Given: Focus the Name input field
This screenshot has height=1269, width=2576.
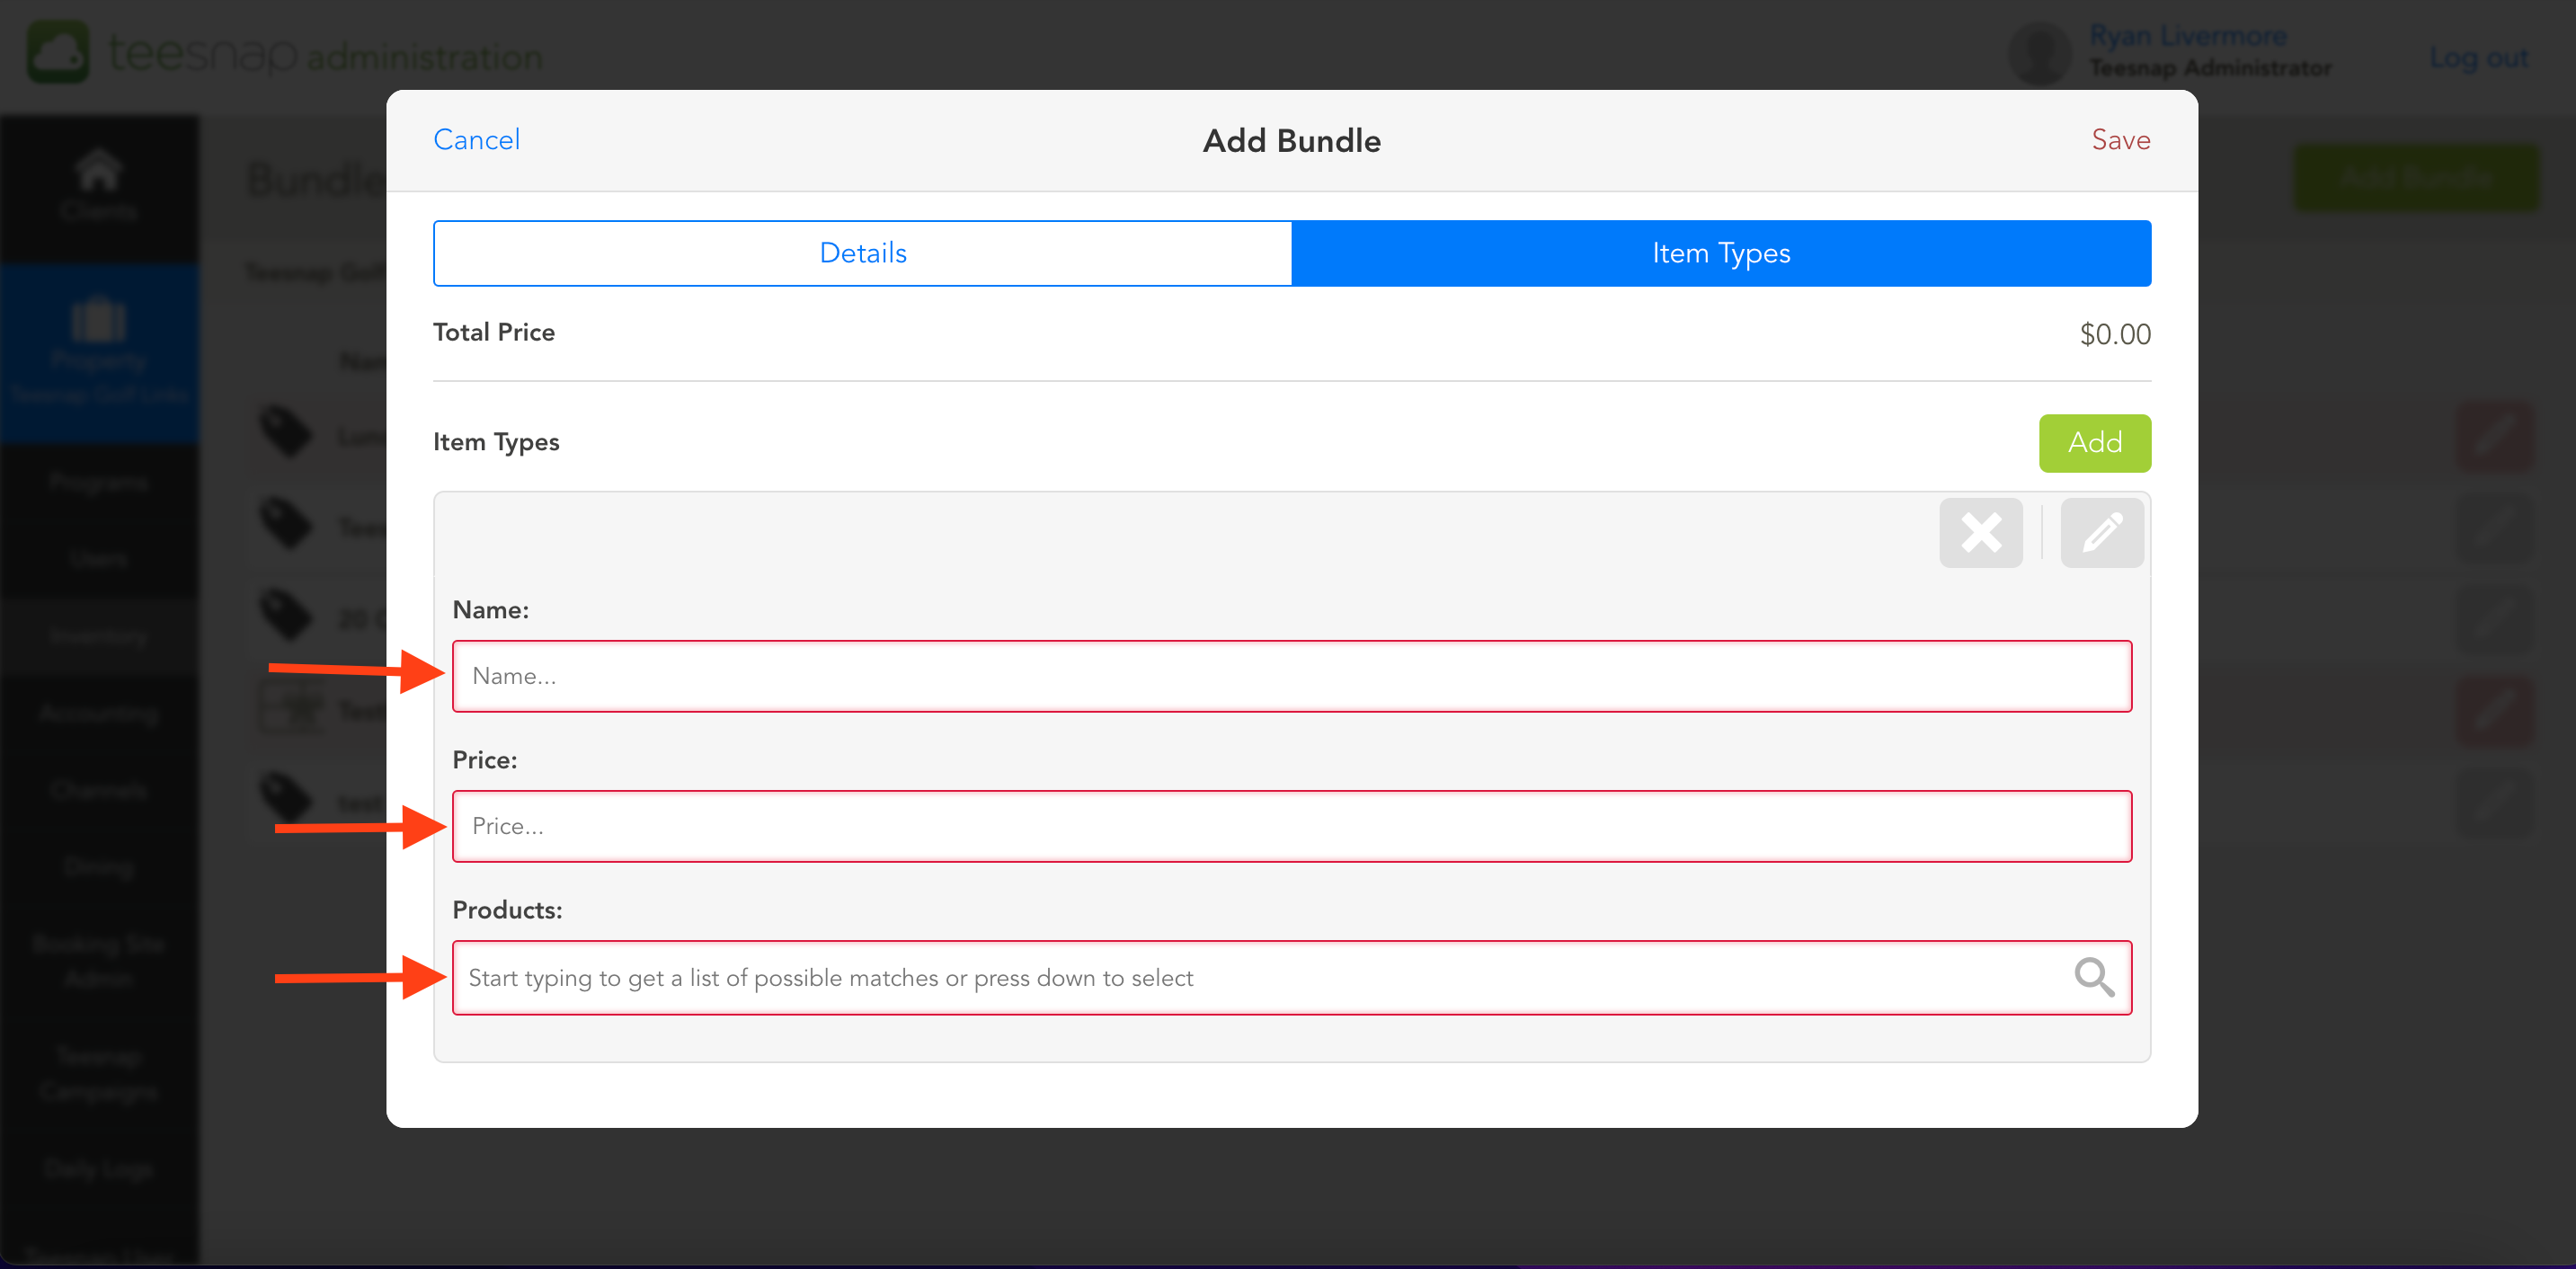Looking at the screenshot, I should click(1291, 676).
